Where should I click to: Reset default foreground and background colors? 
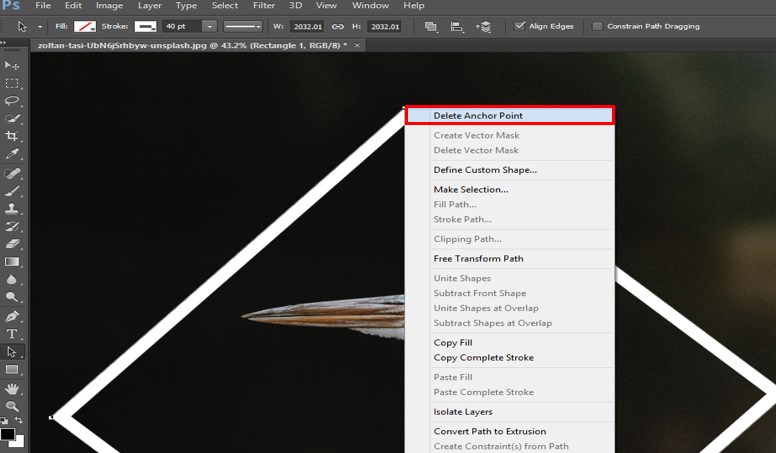point(4,421)
